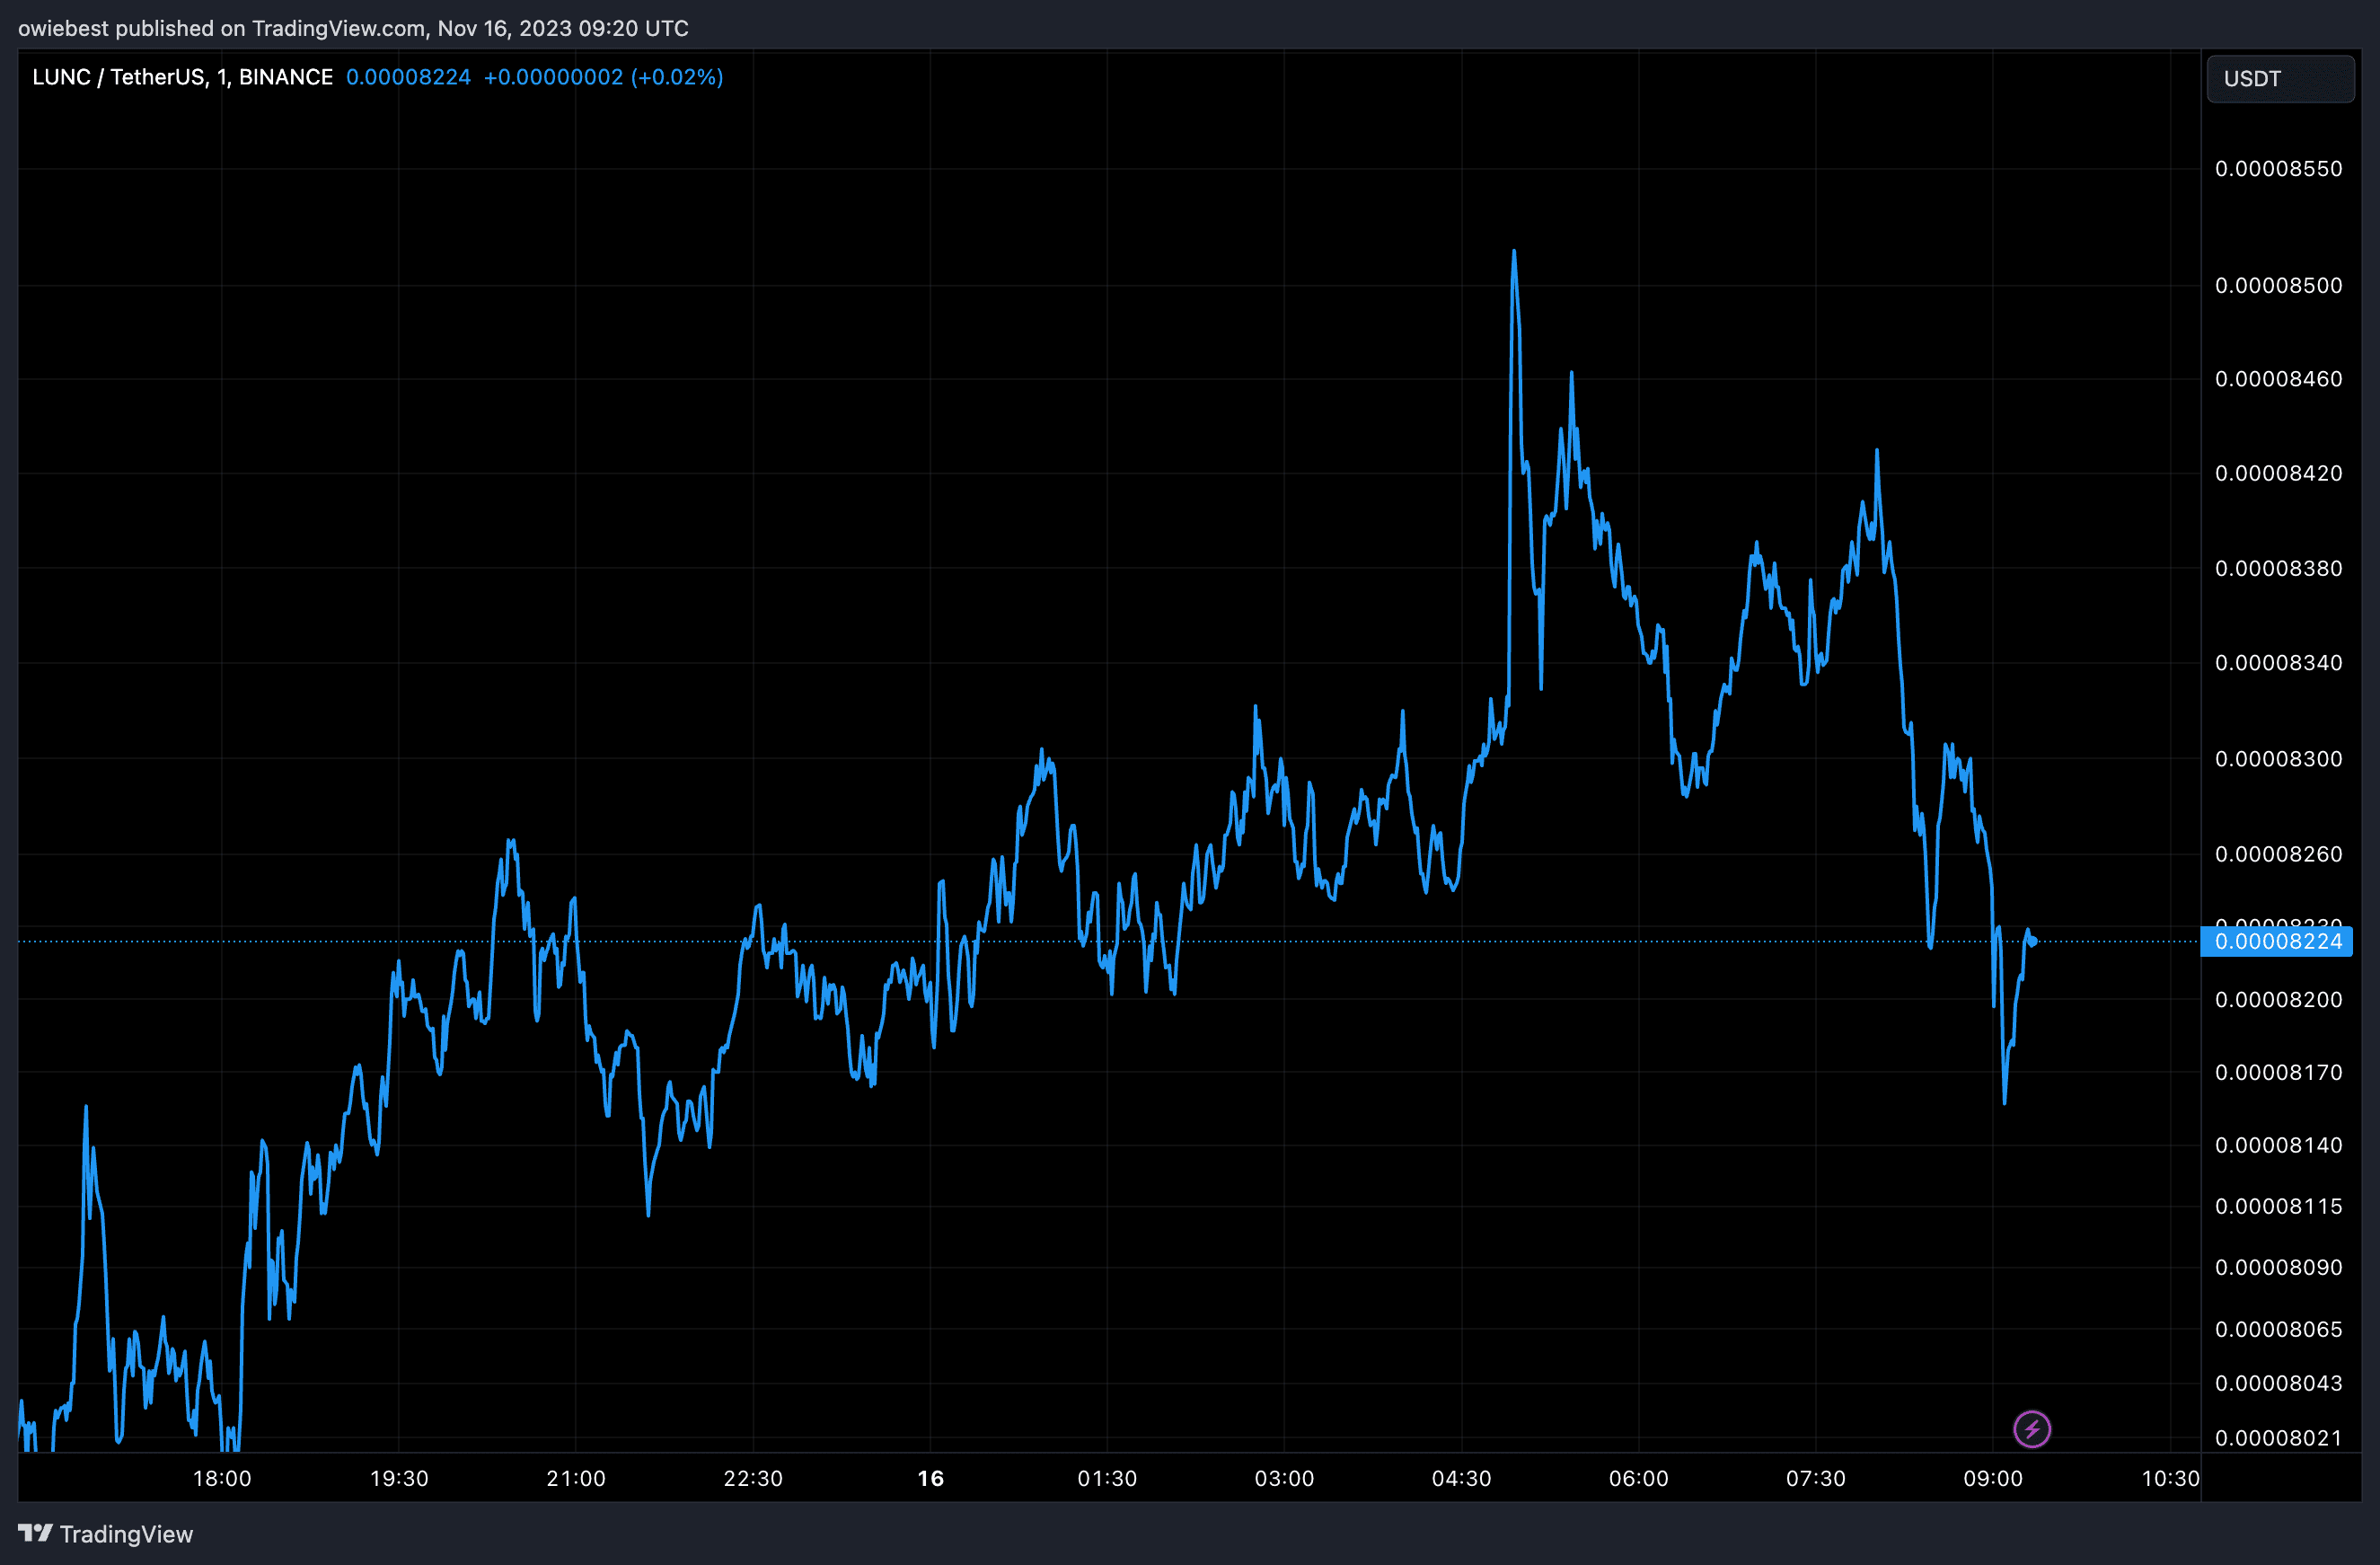
Task: Open the USDT currency selector
Action: (x=2279, y=79)
